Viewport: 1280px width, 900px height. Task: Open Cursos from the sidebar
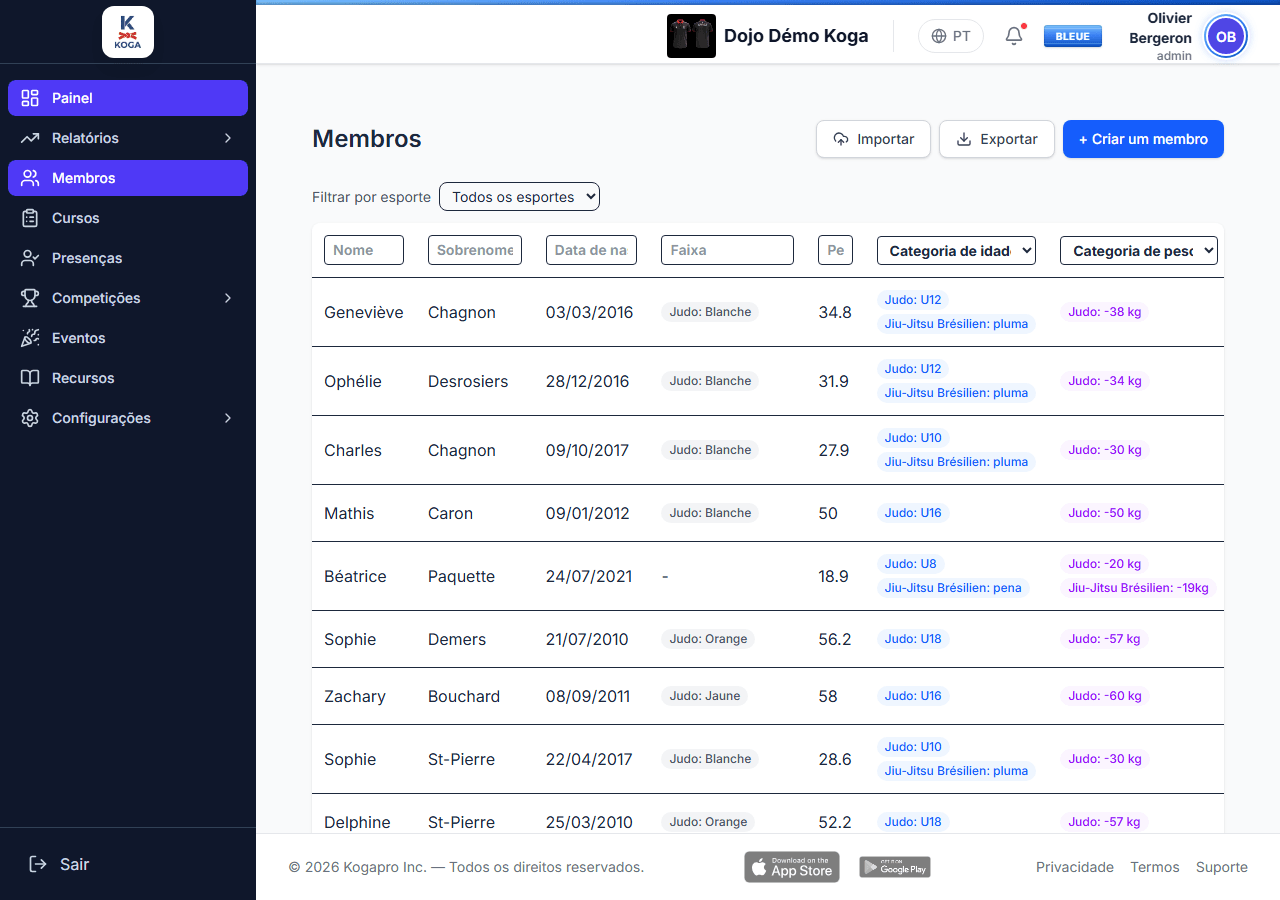128,218
